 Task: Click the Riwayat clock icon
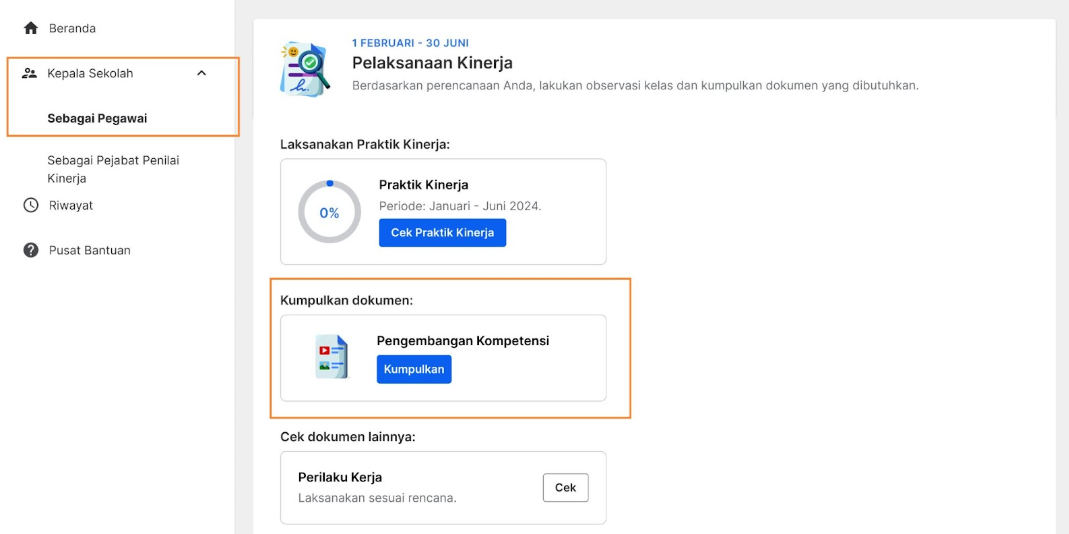tap(31, 205)
